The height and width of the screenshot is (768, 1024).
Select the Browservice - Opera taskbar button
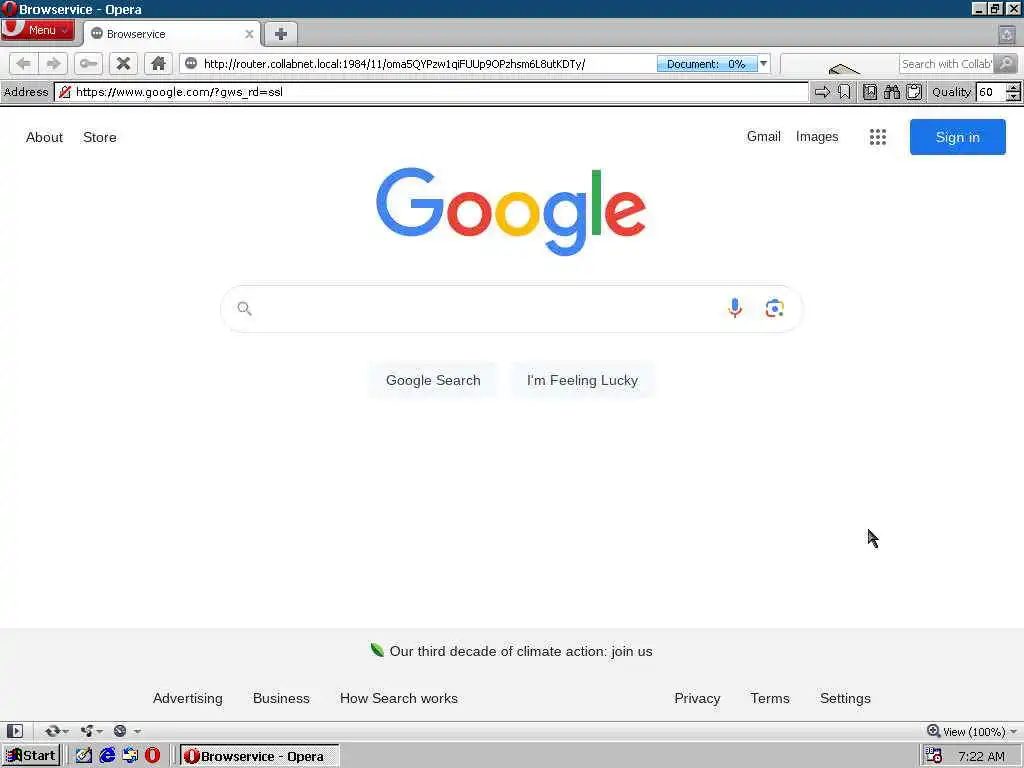click(259, 756)
